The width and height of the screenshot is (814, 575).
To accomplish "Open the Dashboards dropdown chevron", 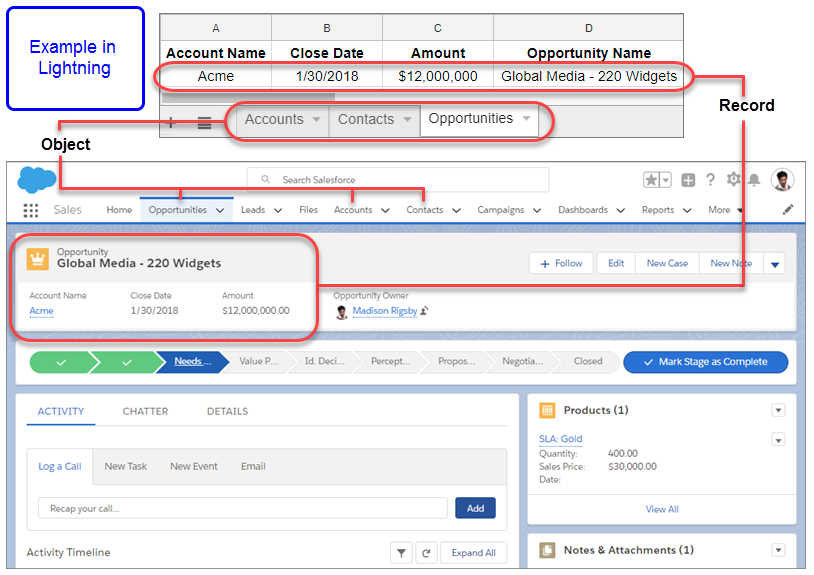I will (x=620, y=210).
